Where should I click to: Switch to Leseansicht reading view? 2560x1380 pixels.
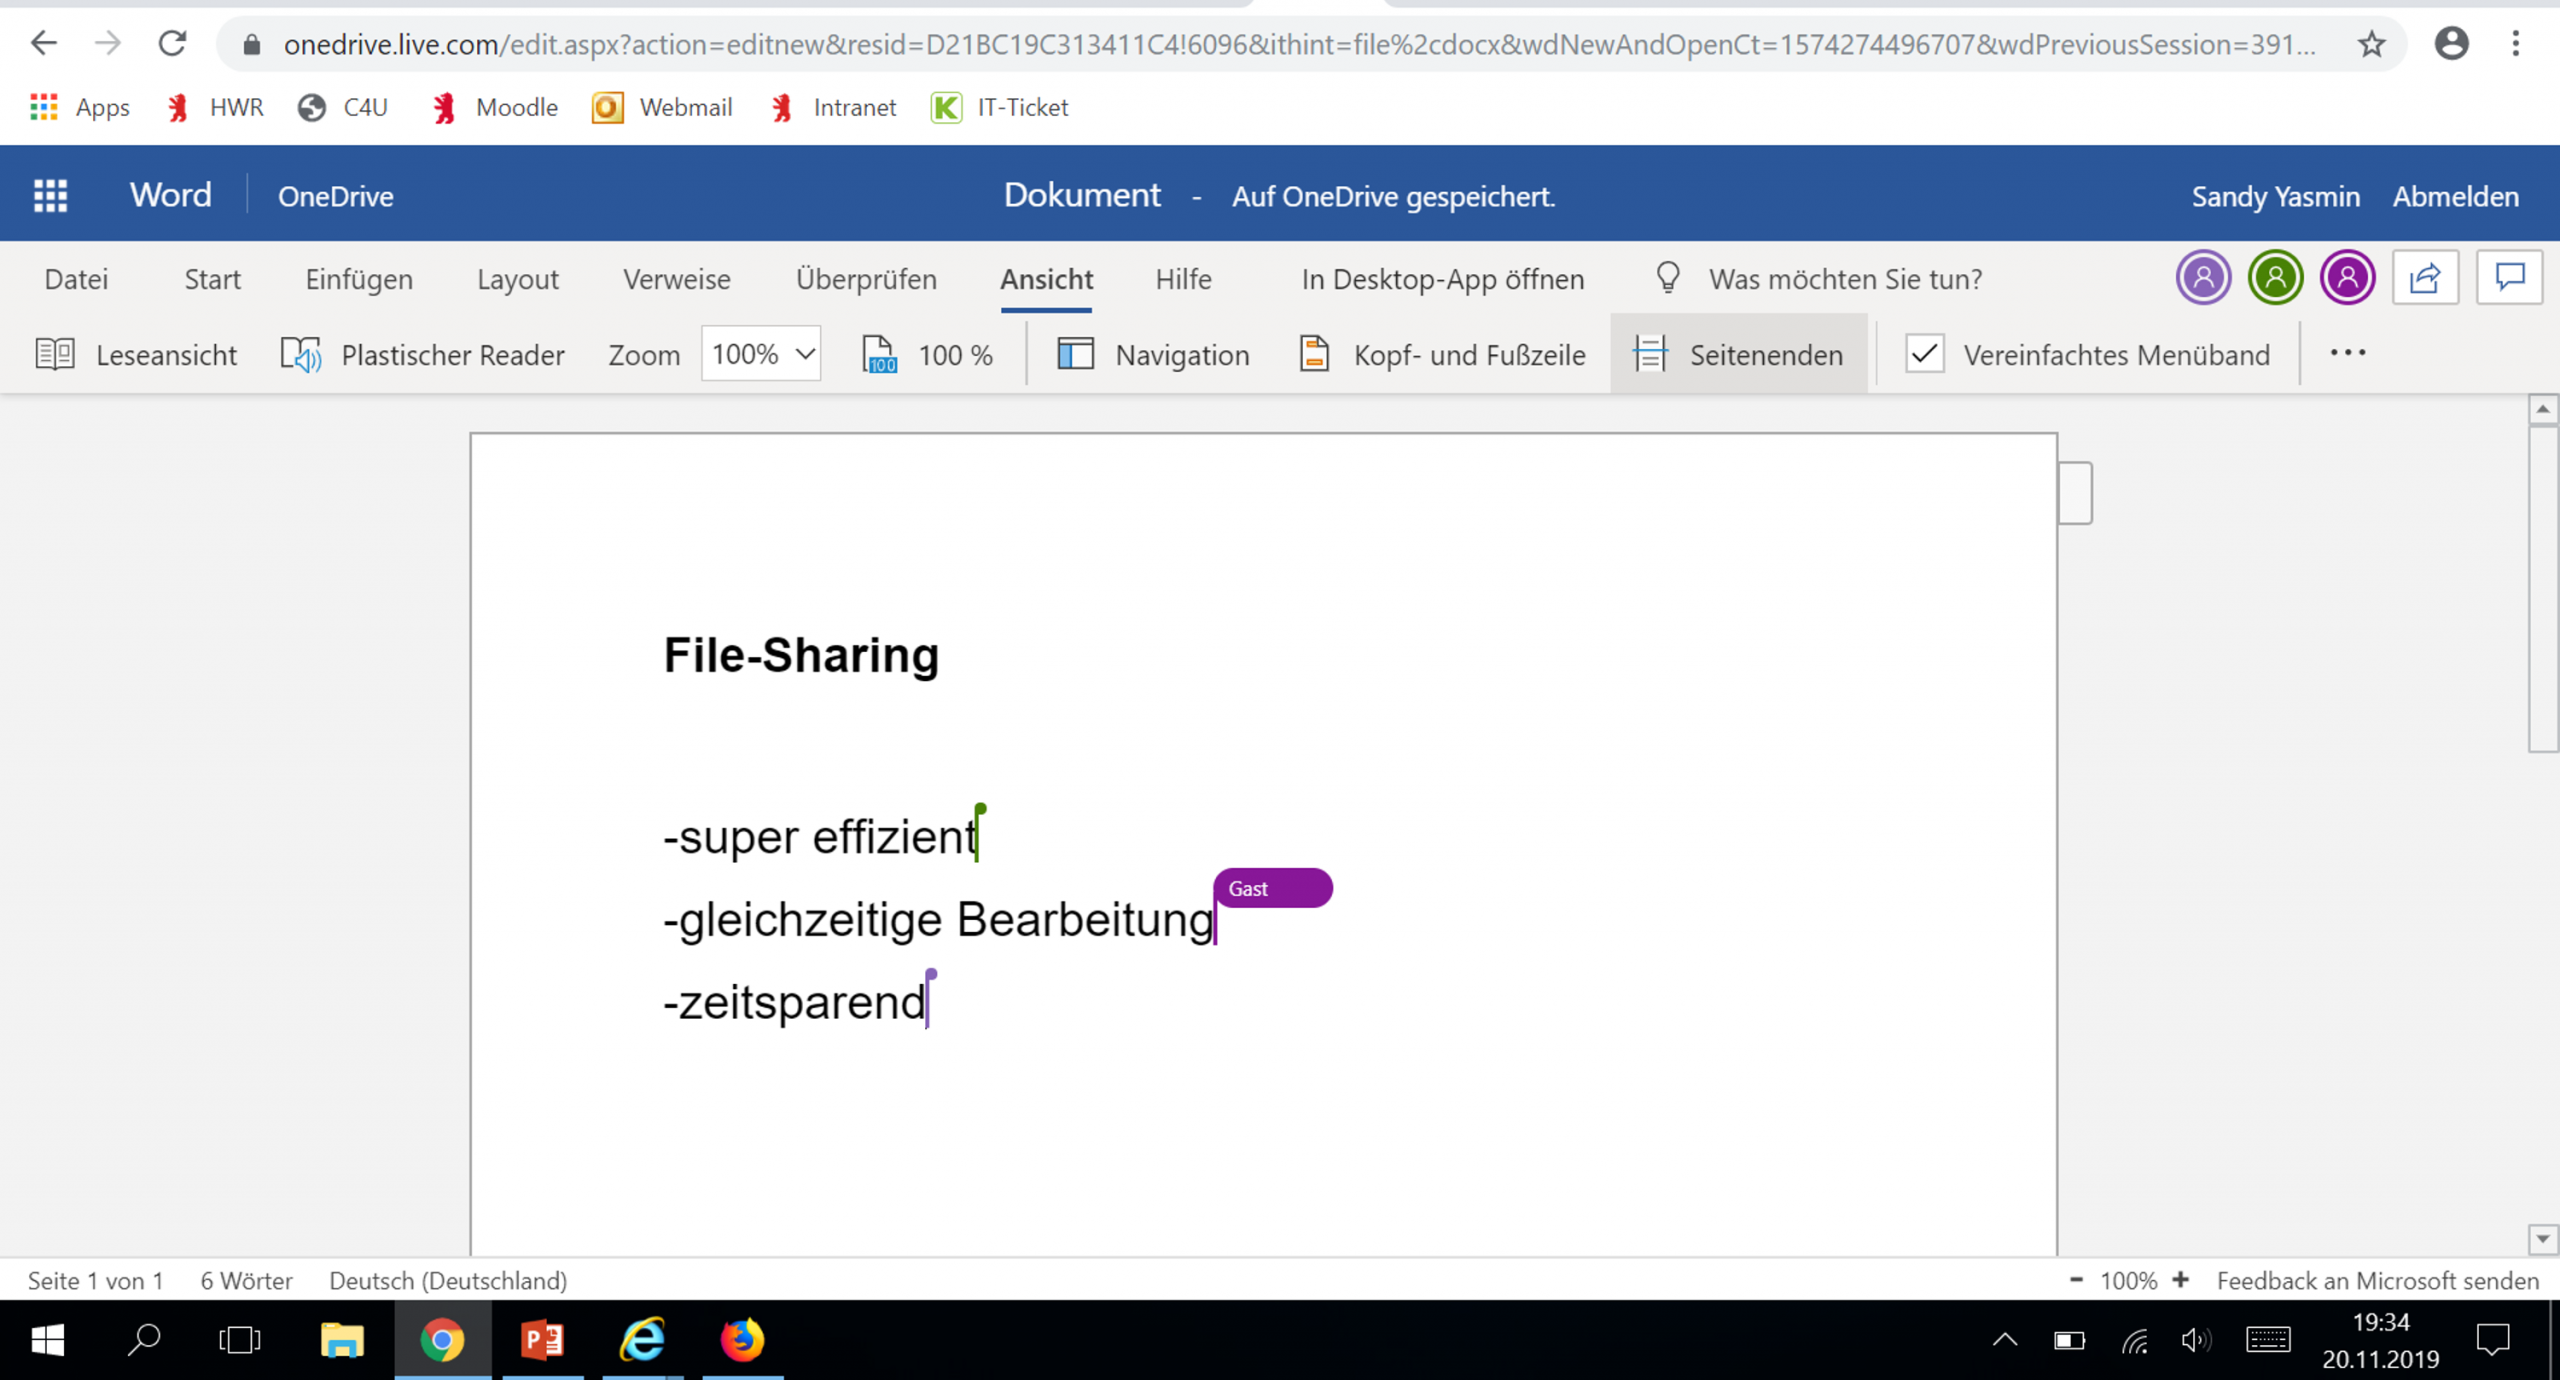click(137, 355)
